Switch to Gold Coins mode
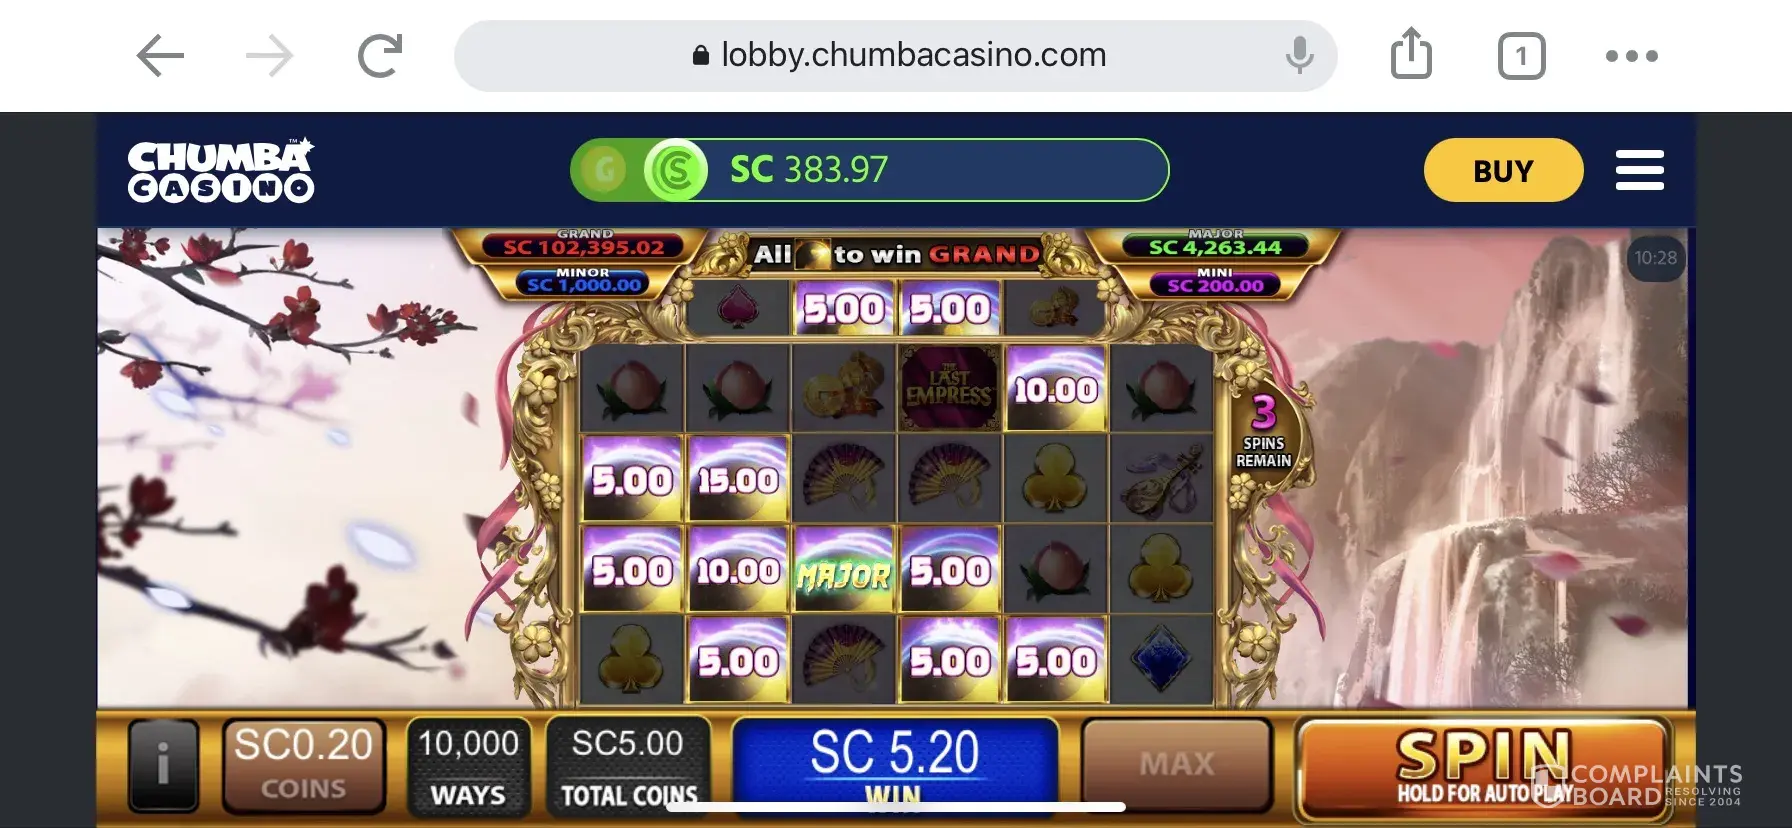Image resolution: width=1792 pixels, height=828 pixels. [x=604, y=170]
